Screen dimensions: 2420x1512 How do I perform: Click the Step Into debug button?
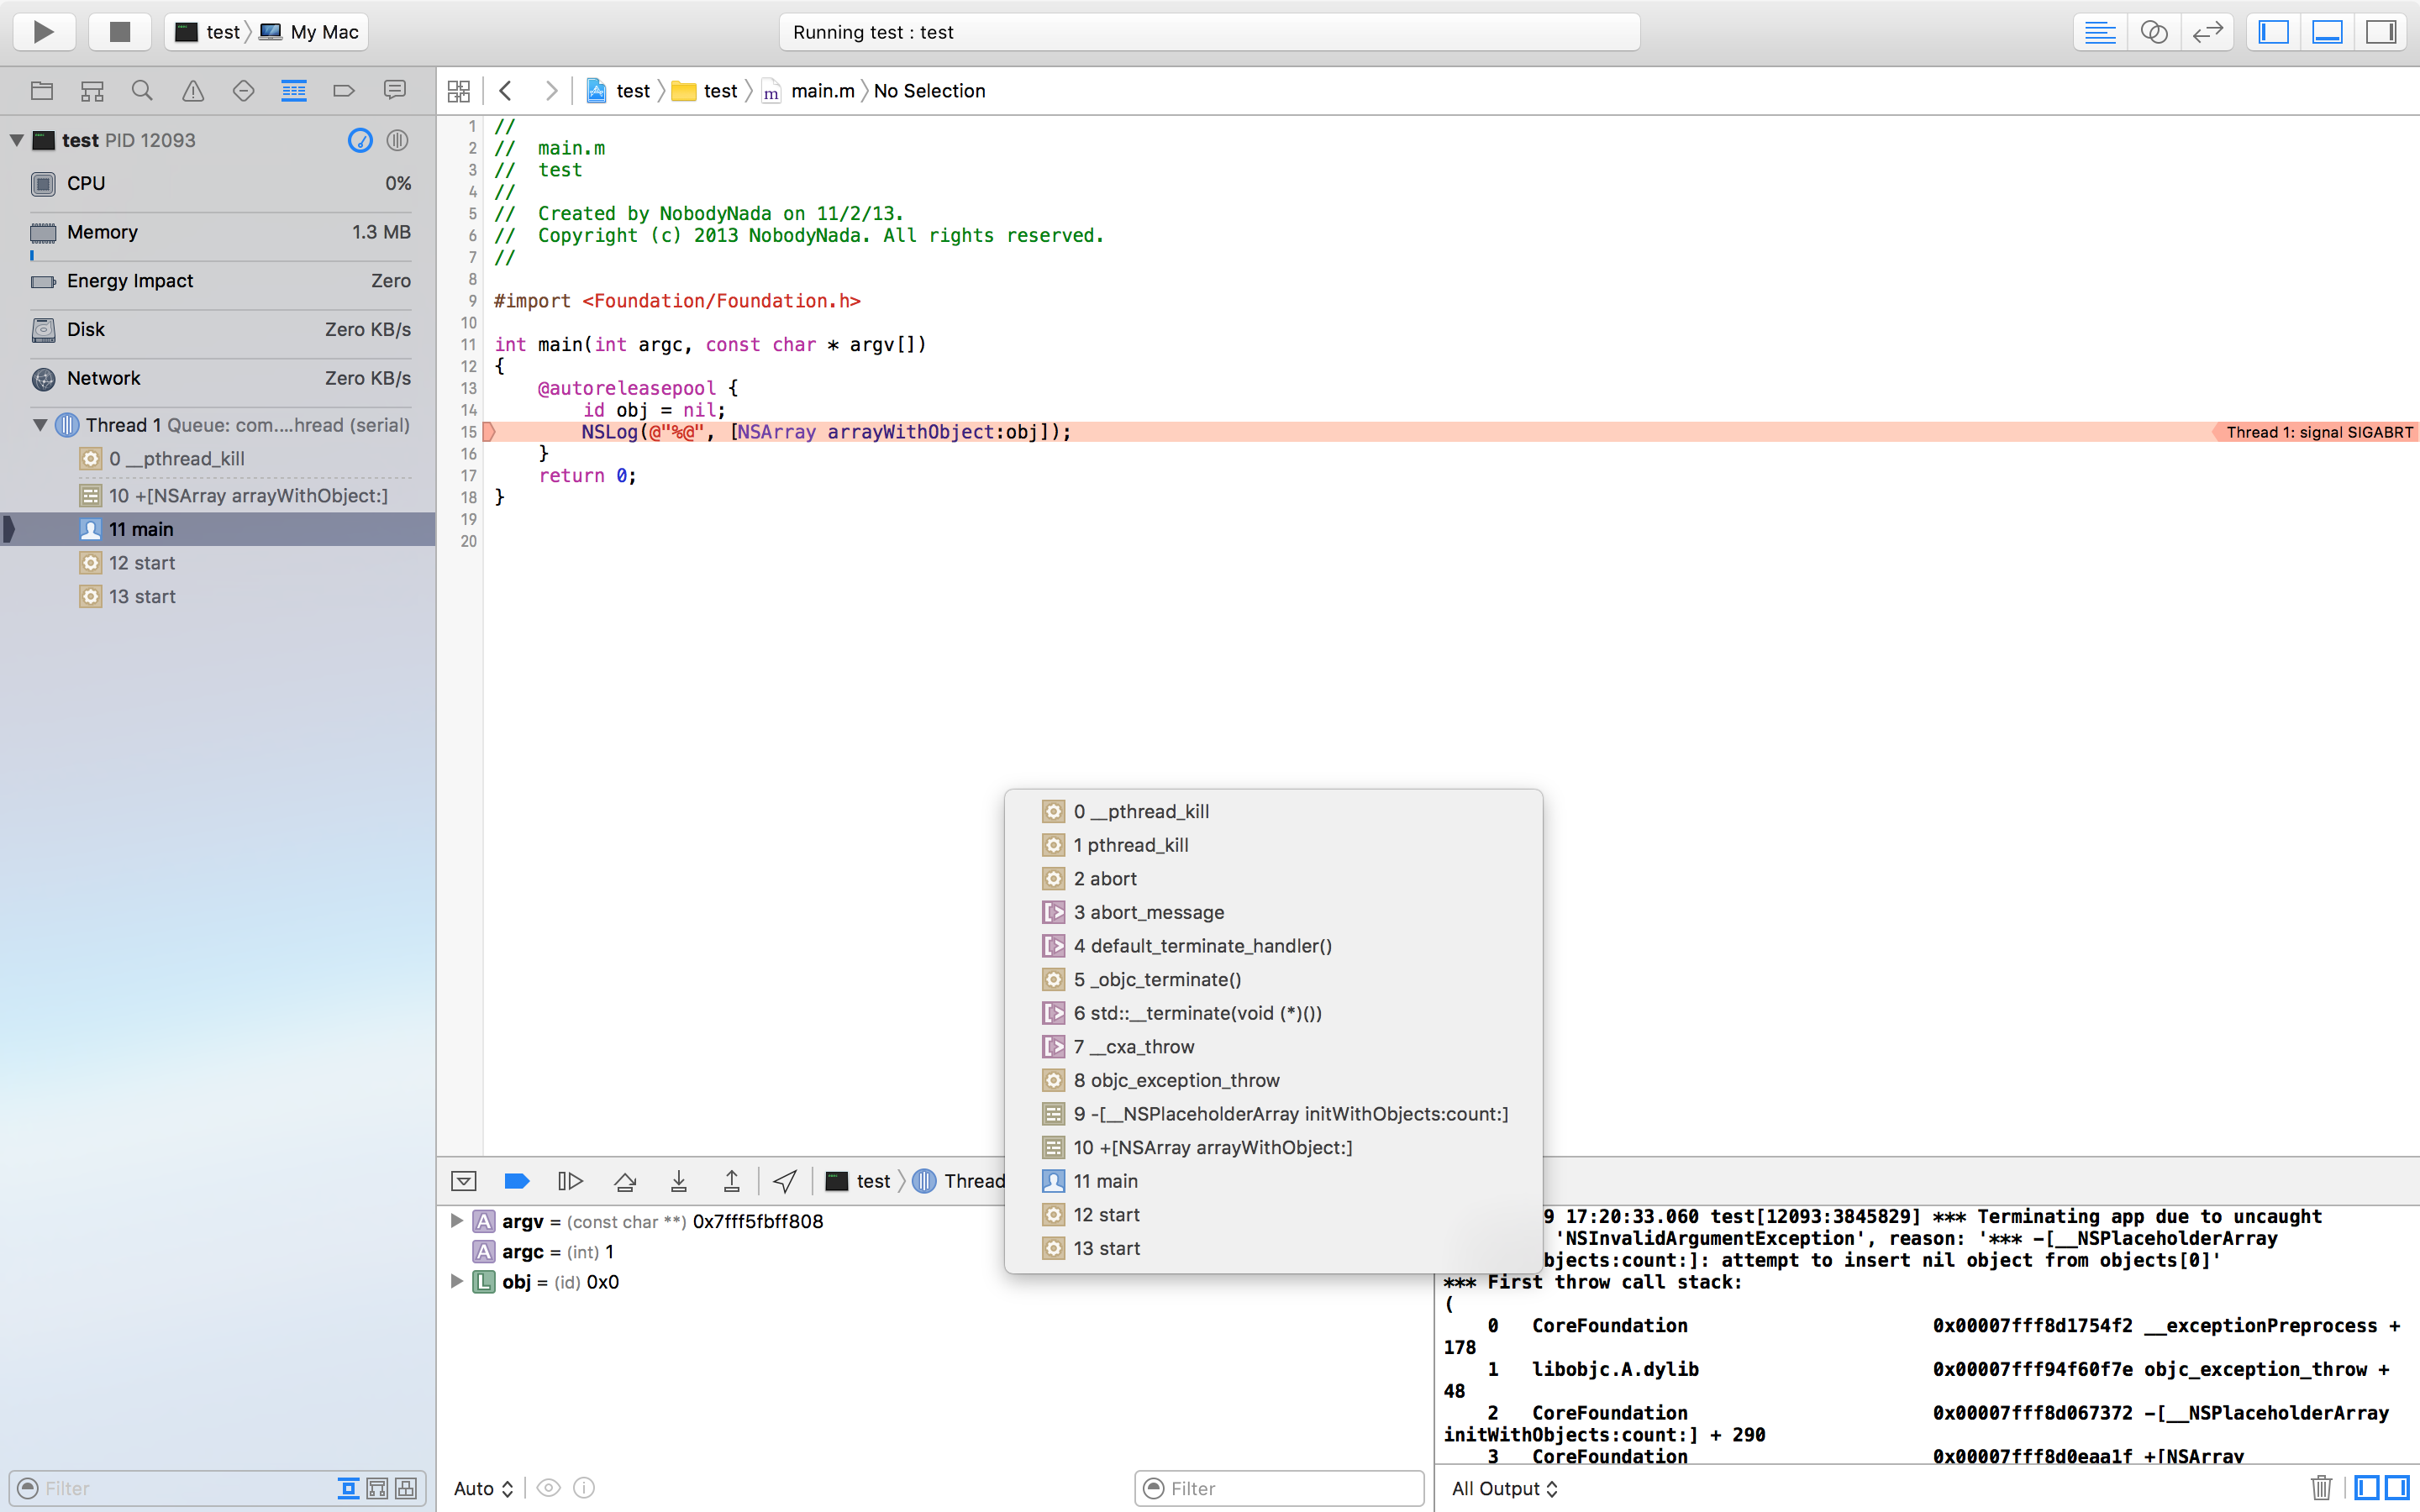click(678, 1181)
